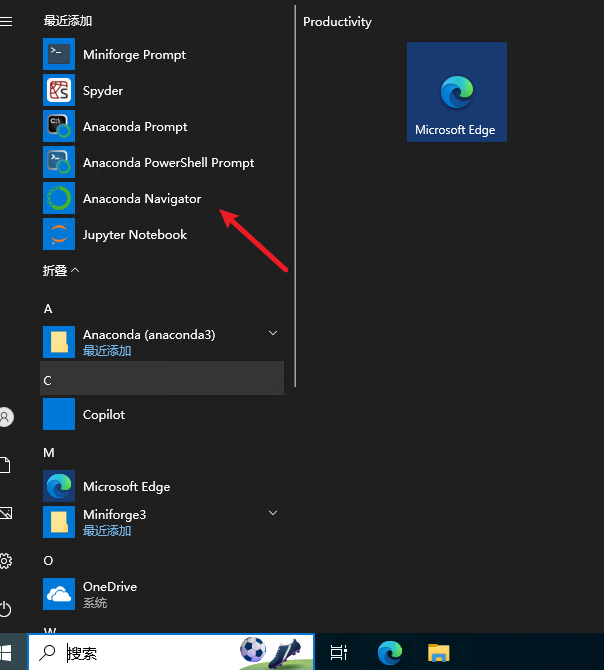604x670 pixels.
Task: Open the hamburger menu at top left
Action: (6, 21)
